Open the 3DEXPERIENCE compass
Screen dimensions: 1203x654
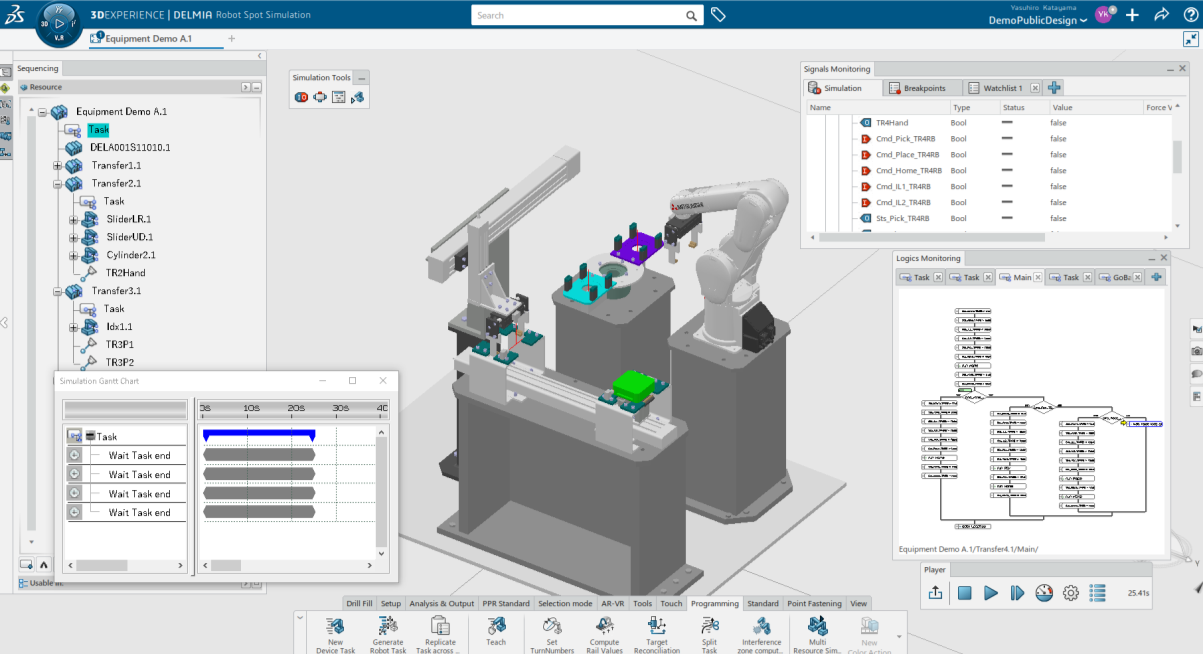pyautogui.click(x=58, y=22)
